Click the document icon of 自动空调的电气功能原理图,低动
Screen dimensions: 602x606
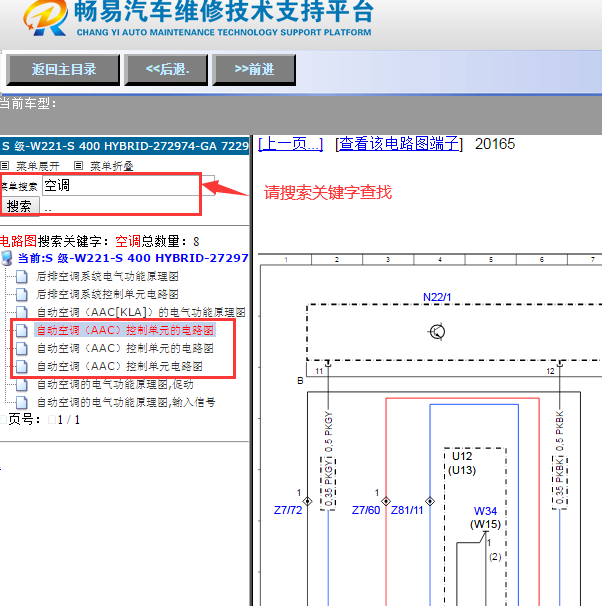tap(22, 385)
